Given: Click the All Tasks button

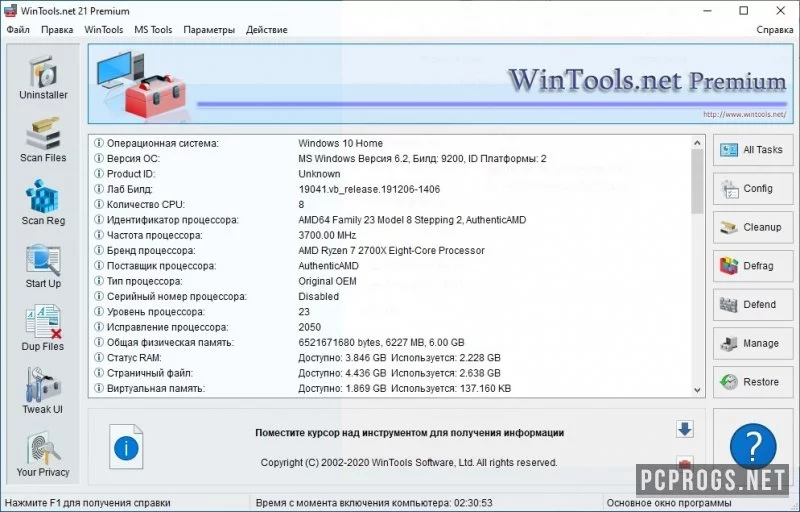Looking at the screenshot, I should coord(753,150).
